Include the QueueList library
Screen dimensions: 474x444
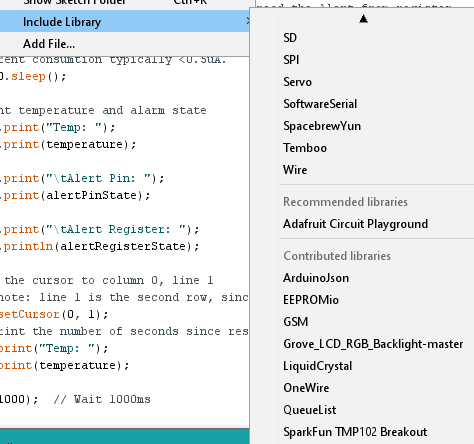(362, 410)
